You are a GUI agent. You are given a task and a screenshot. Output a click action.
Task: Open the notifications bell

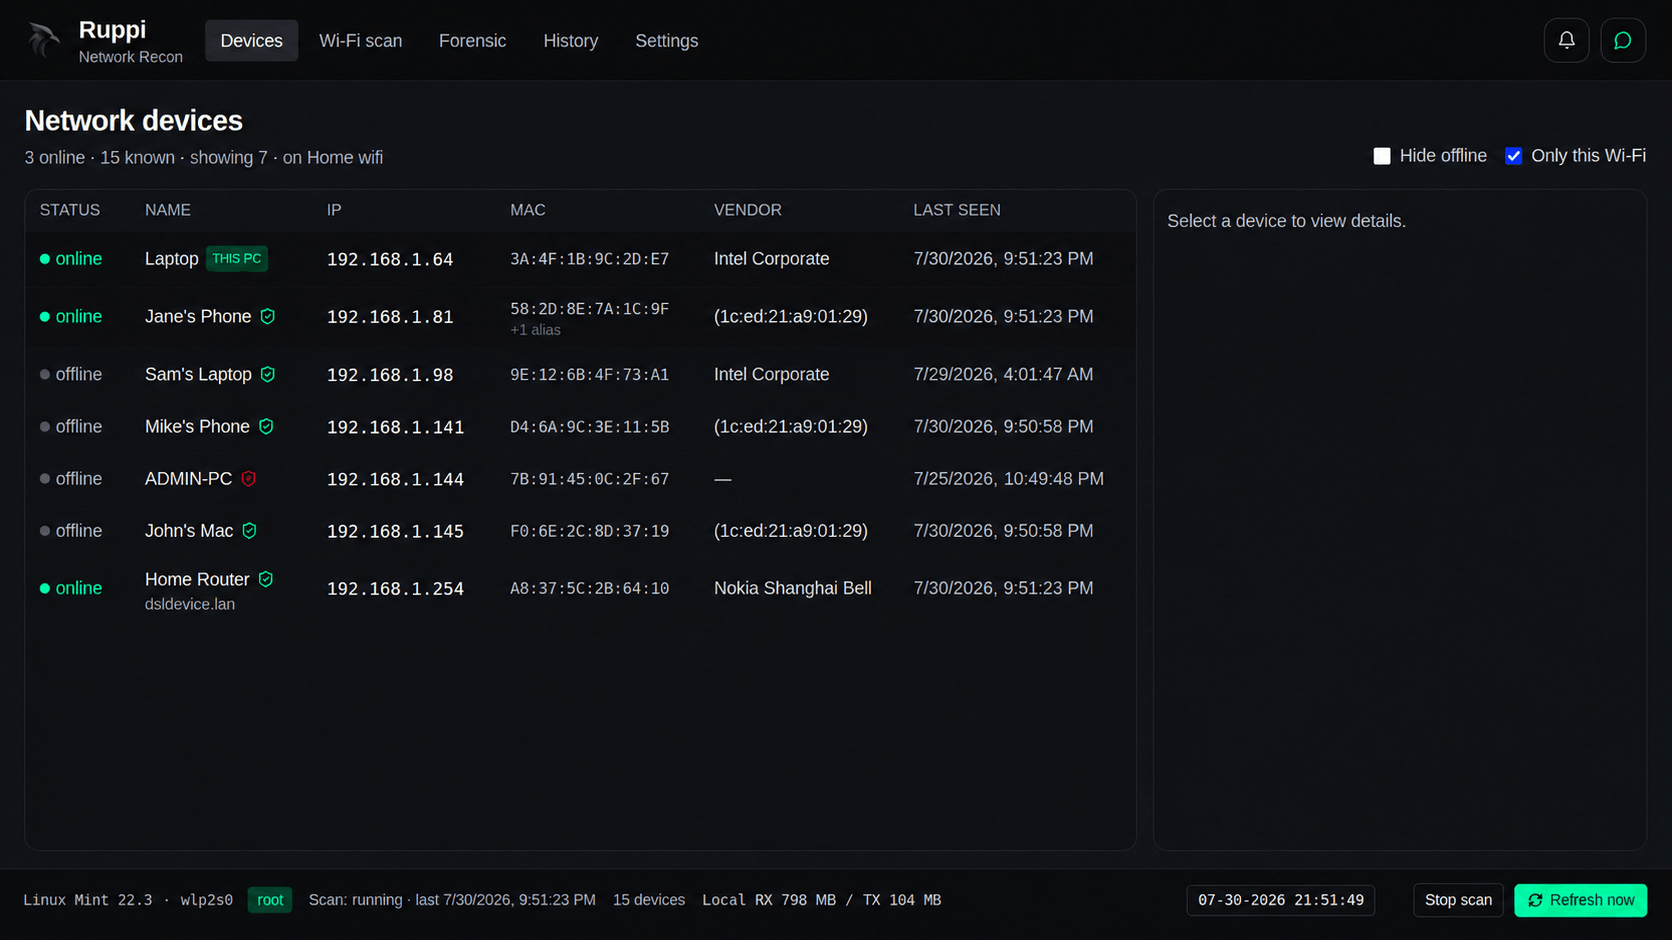pos(1566,41)
